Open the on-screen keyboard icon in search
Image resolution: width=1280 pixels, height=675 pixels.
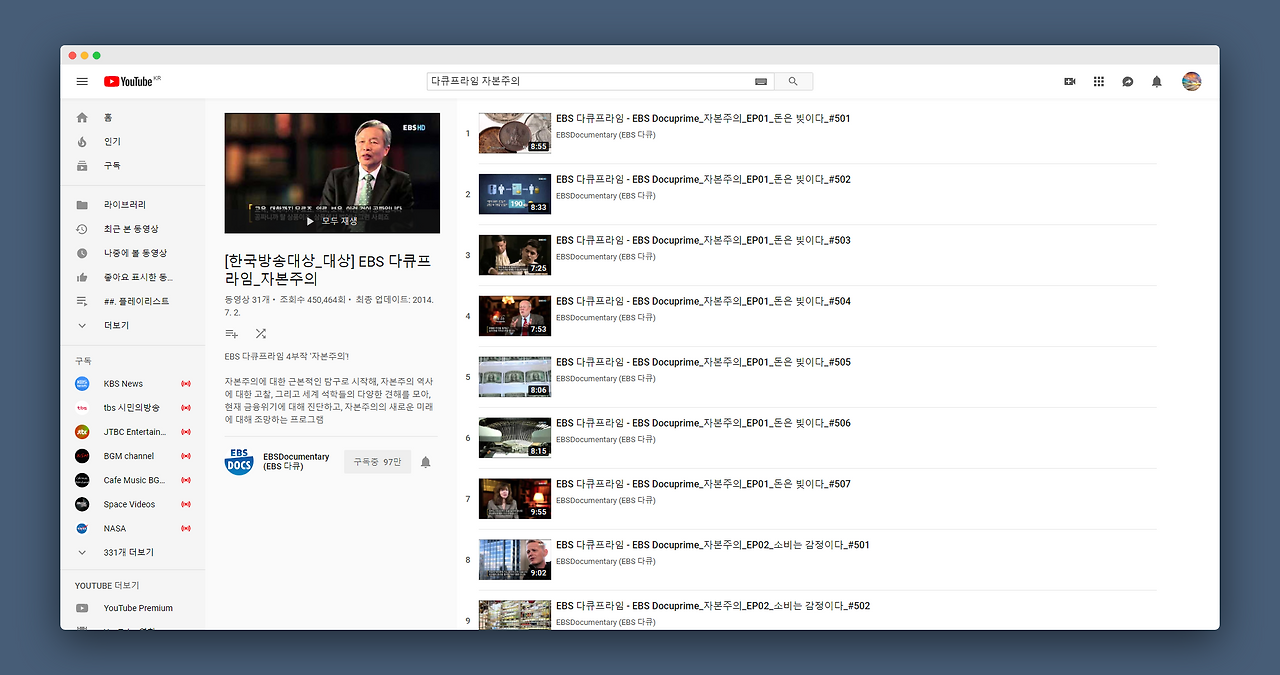761,81
